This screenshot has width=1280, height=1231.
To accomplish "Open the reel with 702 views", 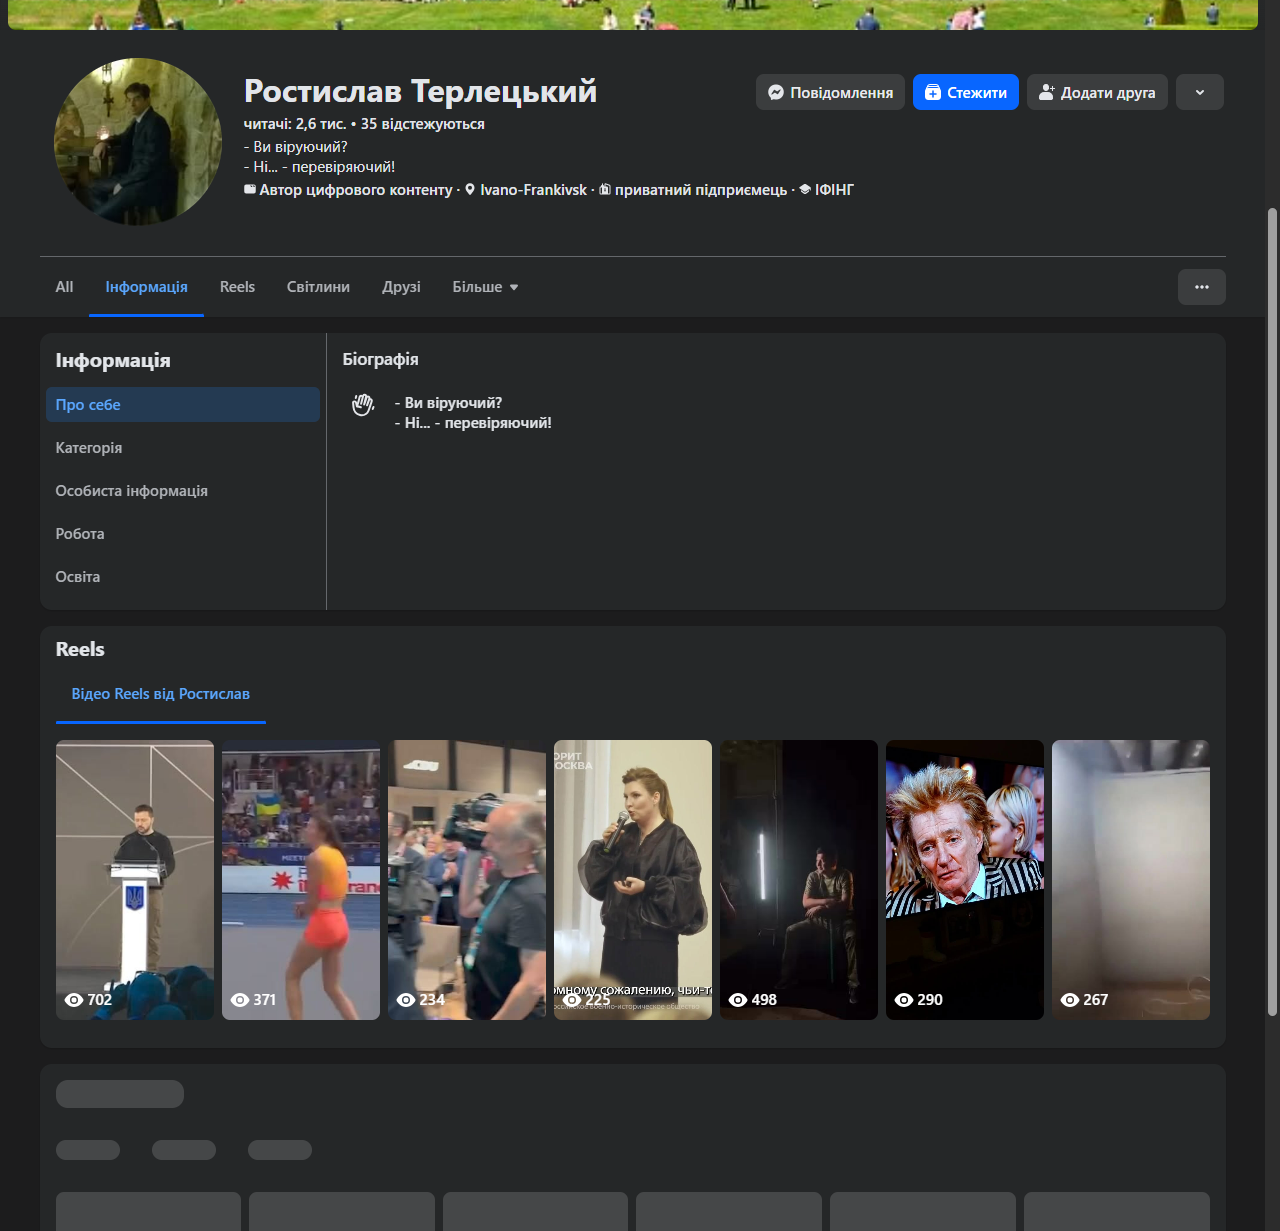I will (x=135, y=880).
